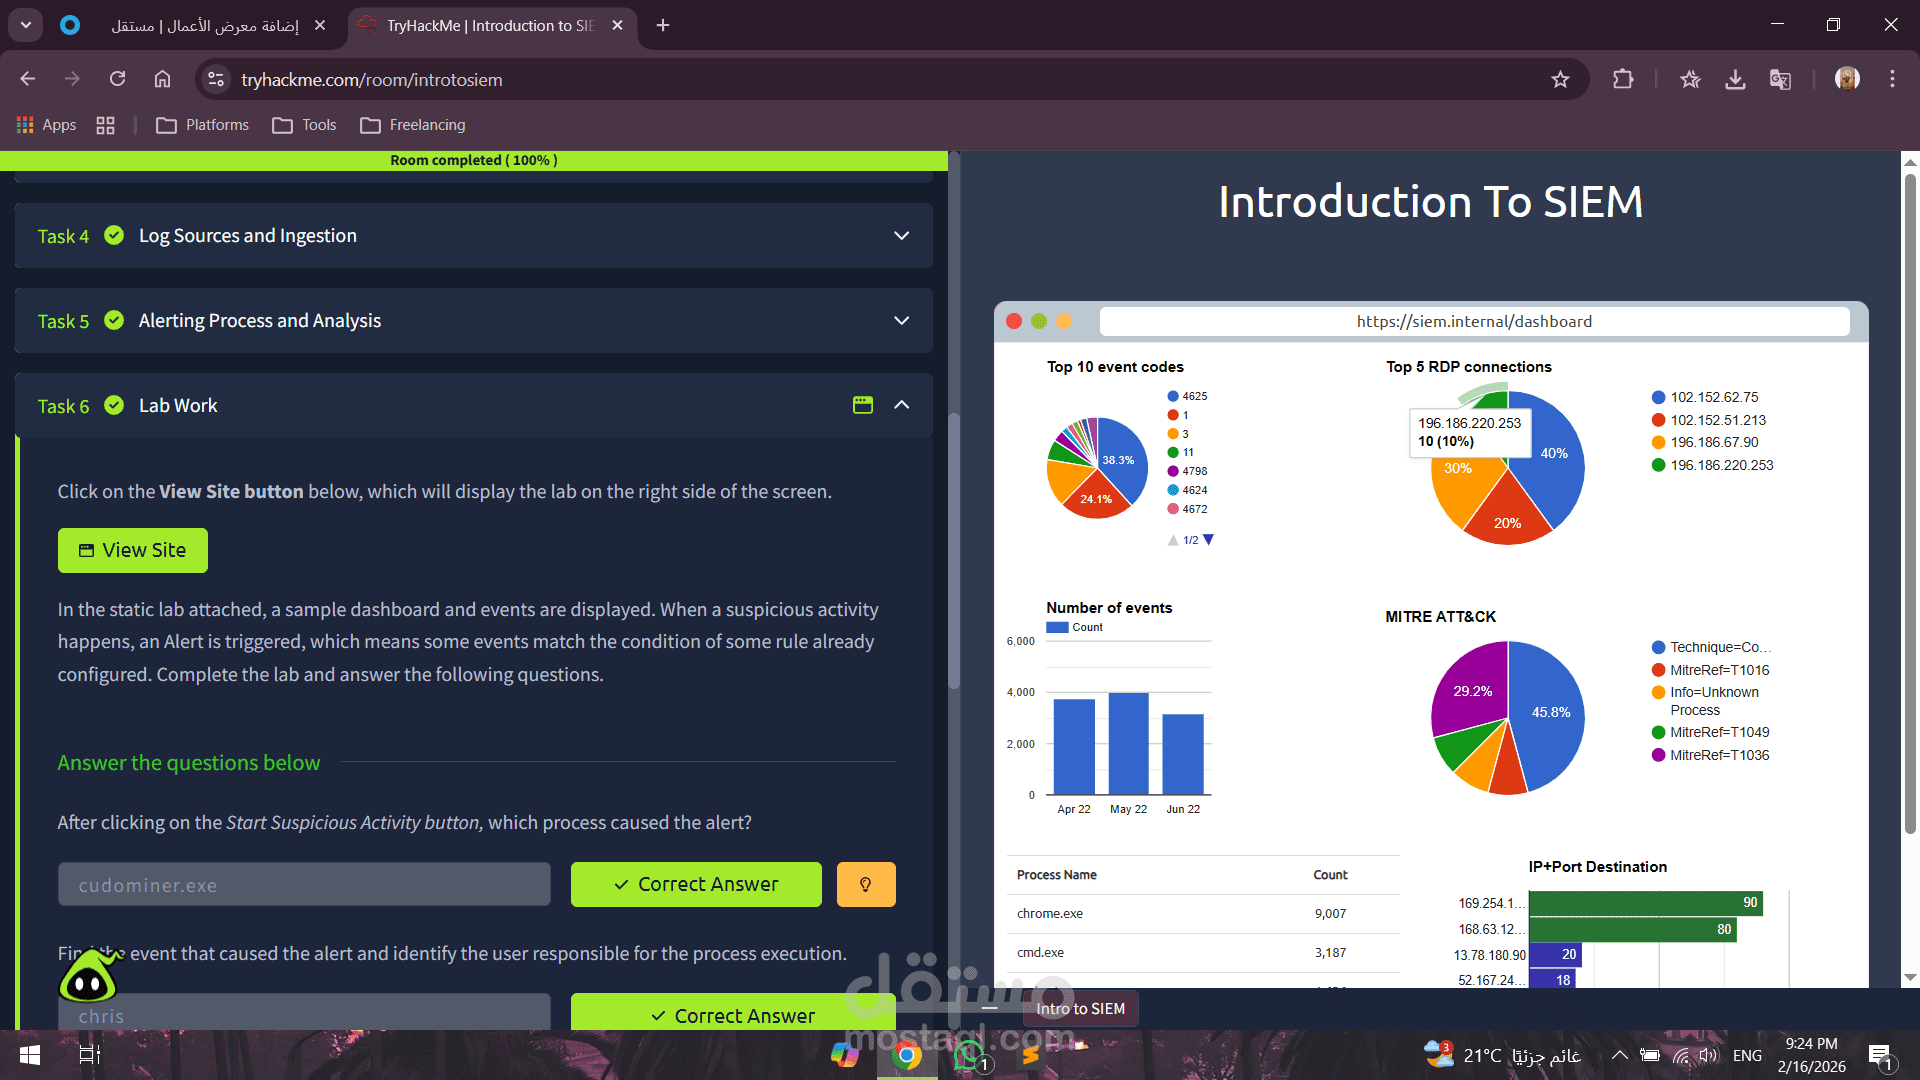Click next page arrow in event codes legend
This screenshot has width=1920, height=1080.
coord(1208,540)
